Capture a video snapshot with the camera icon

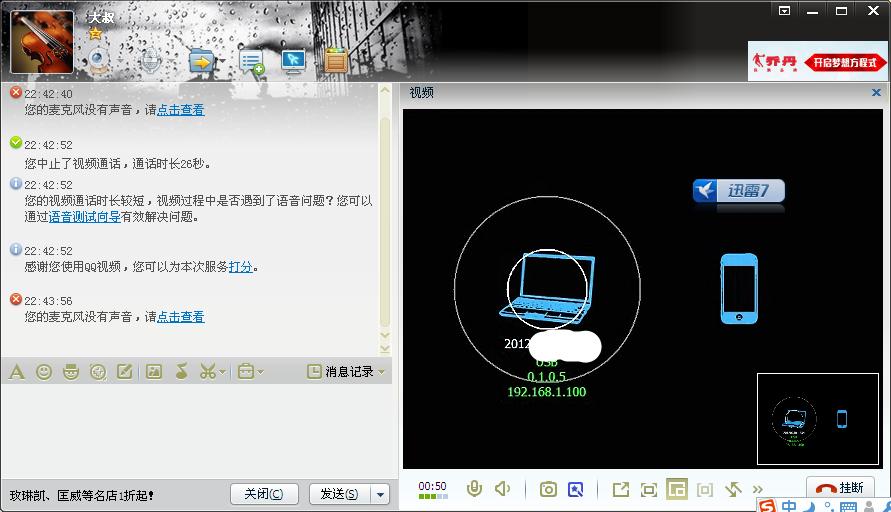[x=548, y=489]
